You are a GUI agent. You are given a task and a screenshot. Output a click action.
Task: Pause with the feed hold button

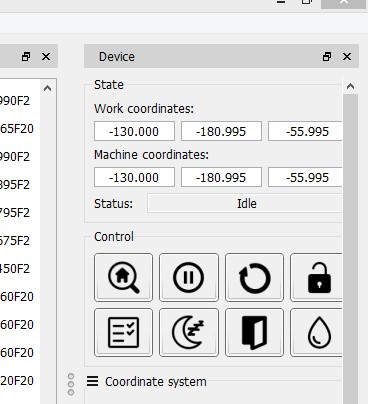[189, 277]
